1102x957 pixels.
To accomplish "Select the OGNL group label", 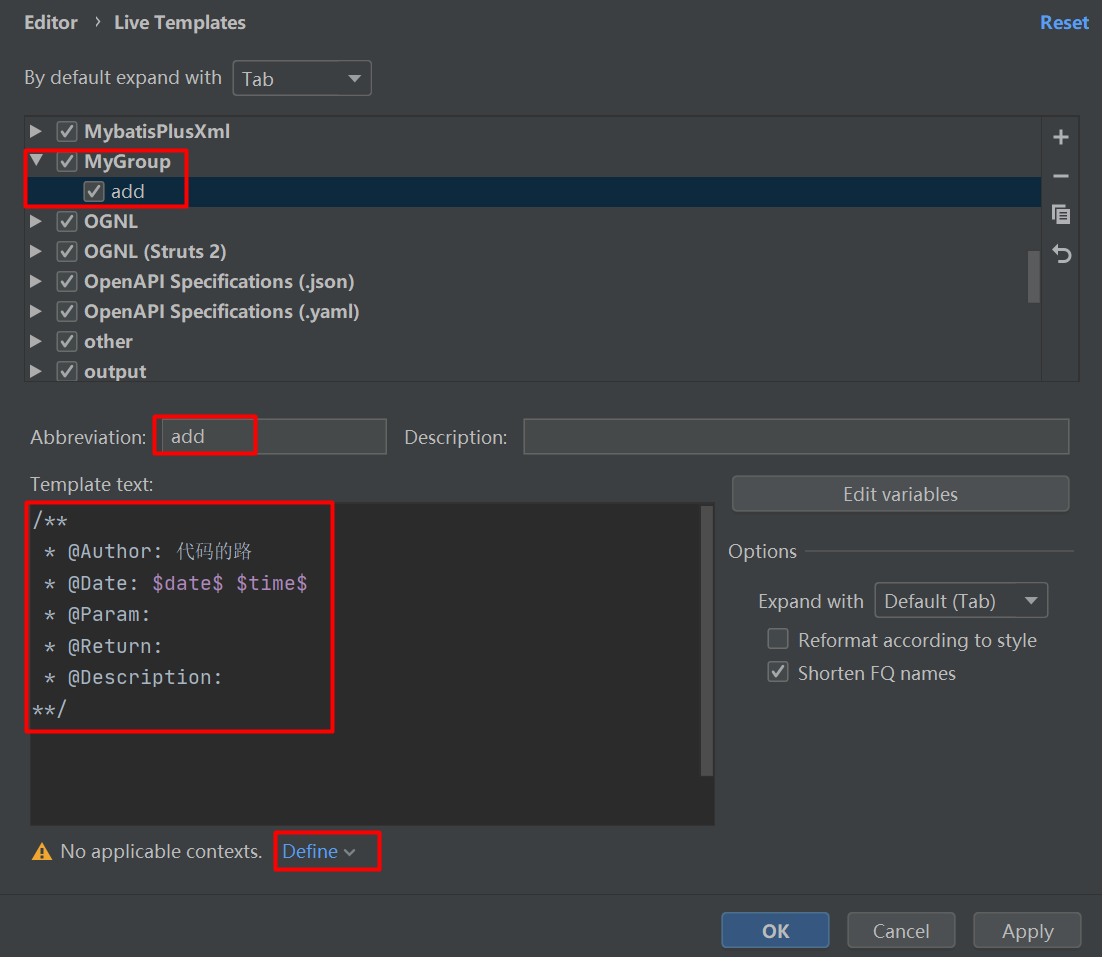I will (111, 221).
